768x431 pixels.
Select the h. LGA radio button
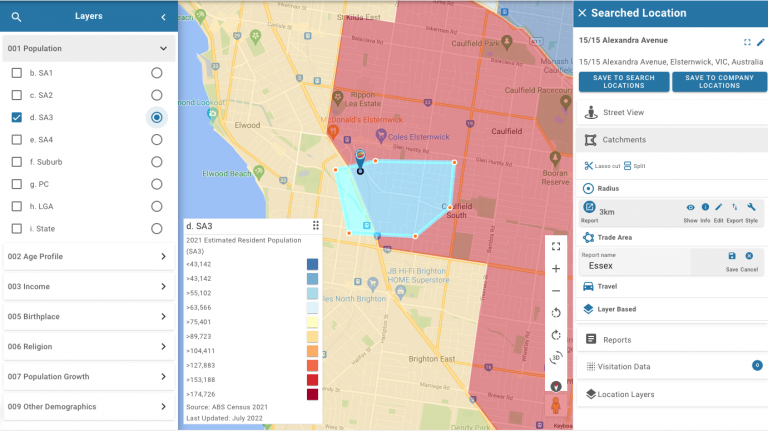(156, 206)
